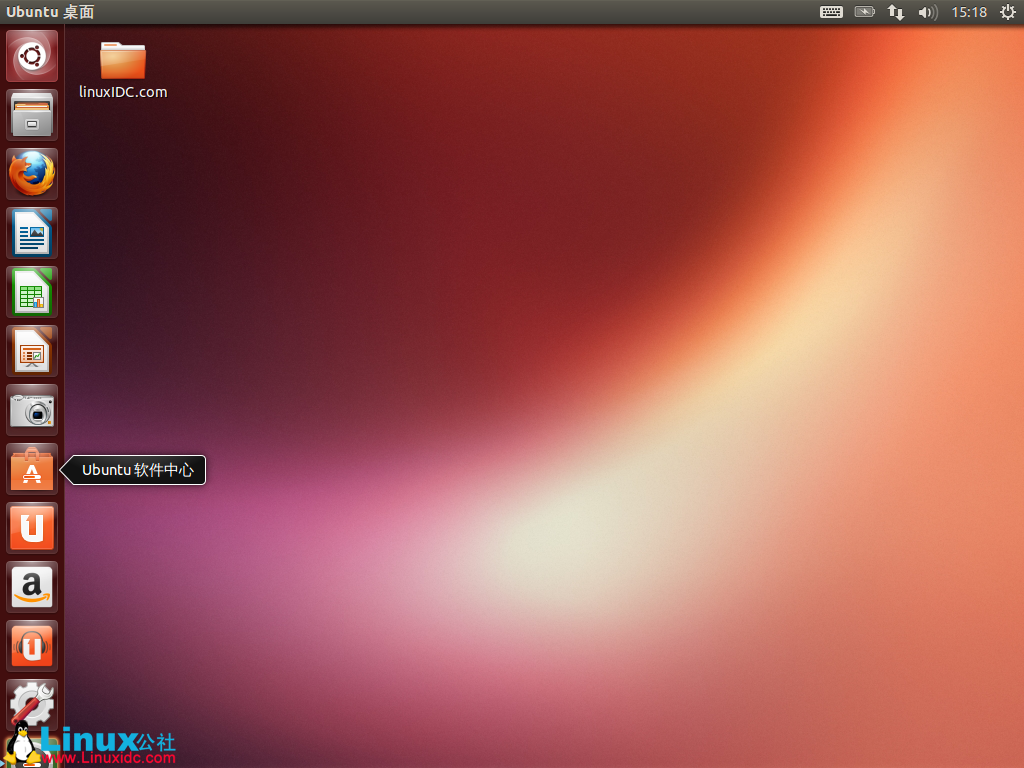This screenshot has width=1024, height=768.
Task: Open the Files file manager
Action: tap(31, 114)
